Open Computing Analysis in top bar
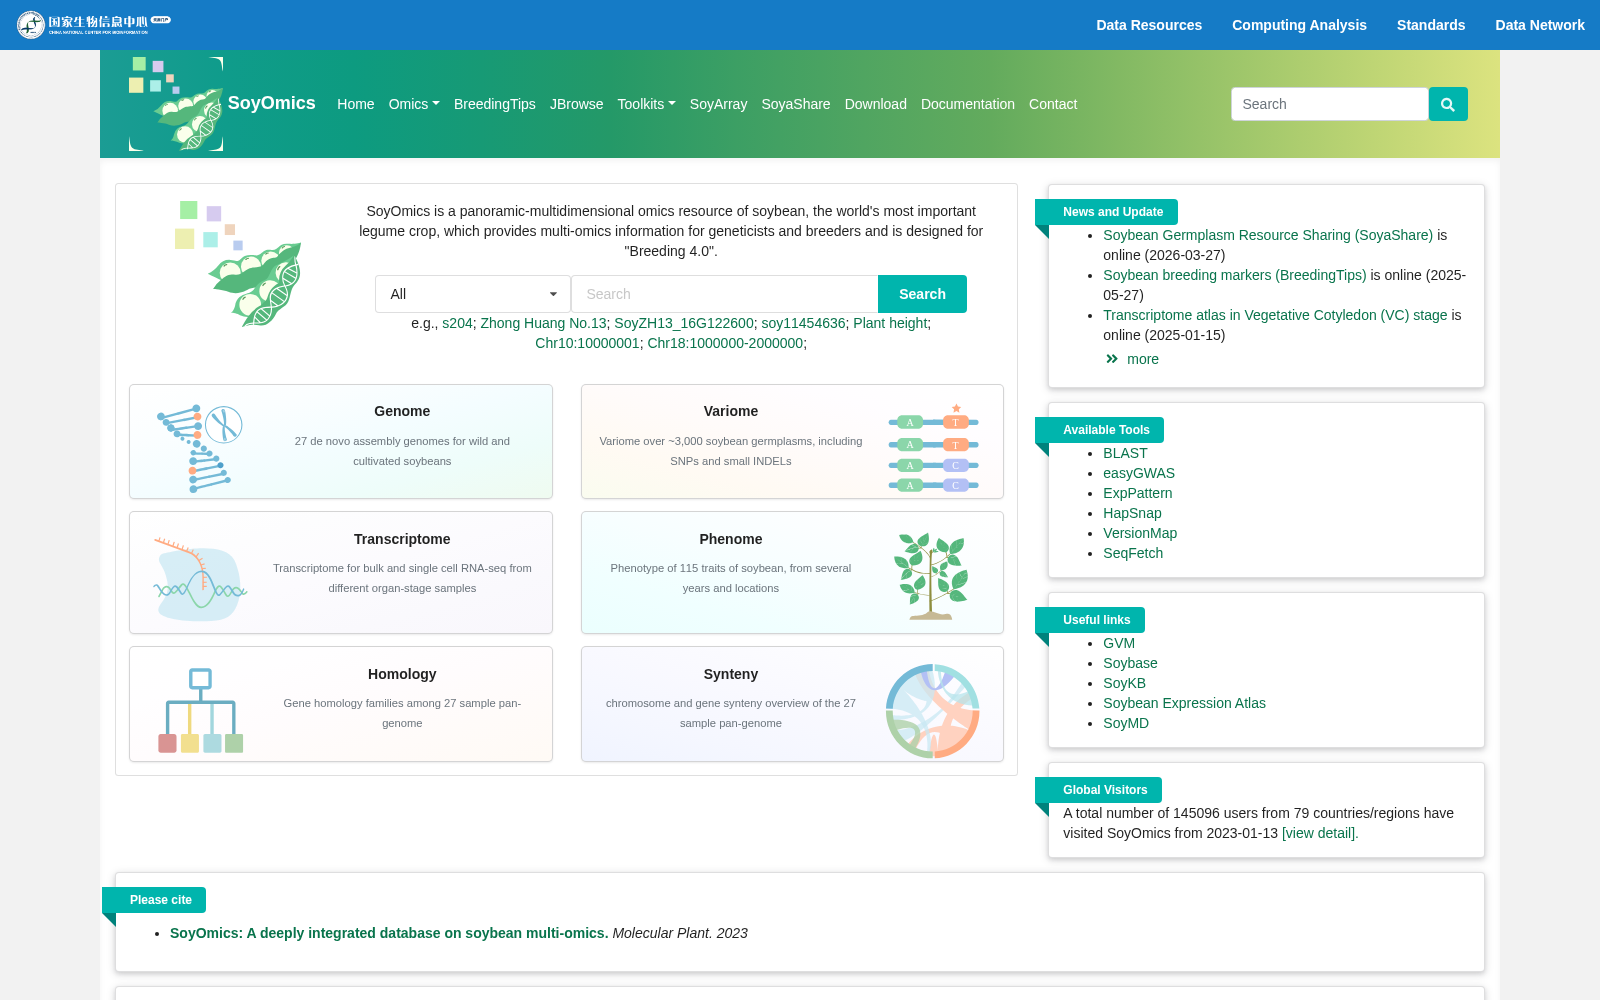This screenshot has width=1600, height=1000. click(1299, 25)
